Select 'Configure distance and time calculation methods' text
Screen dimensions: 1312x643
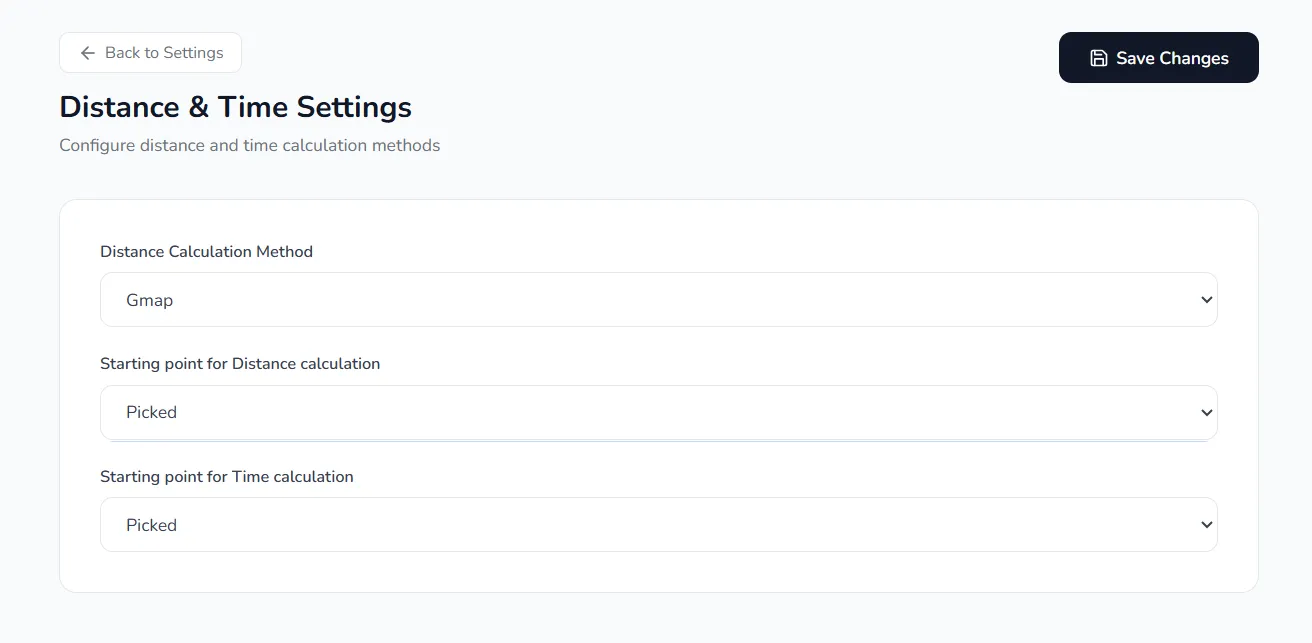click(250, 145)
